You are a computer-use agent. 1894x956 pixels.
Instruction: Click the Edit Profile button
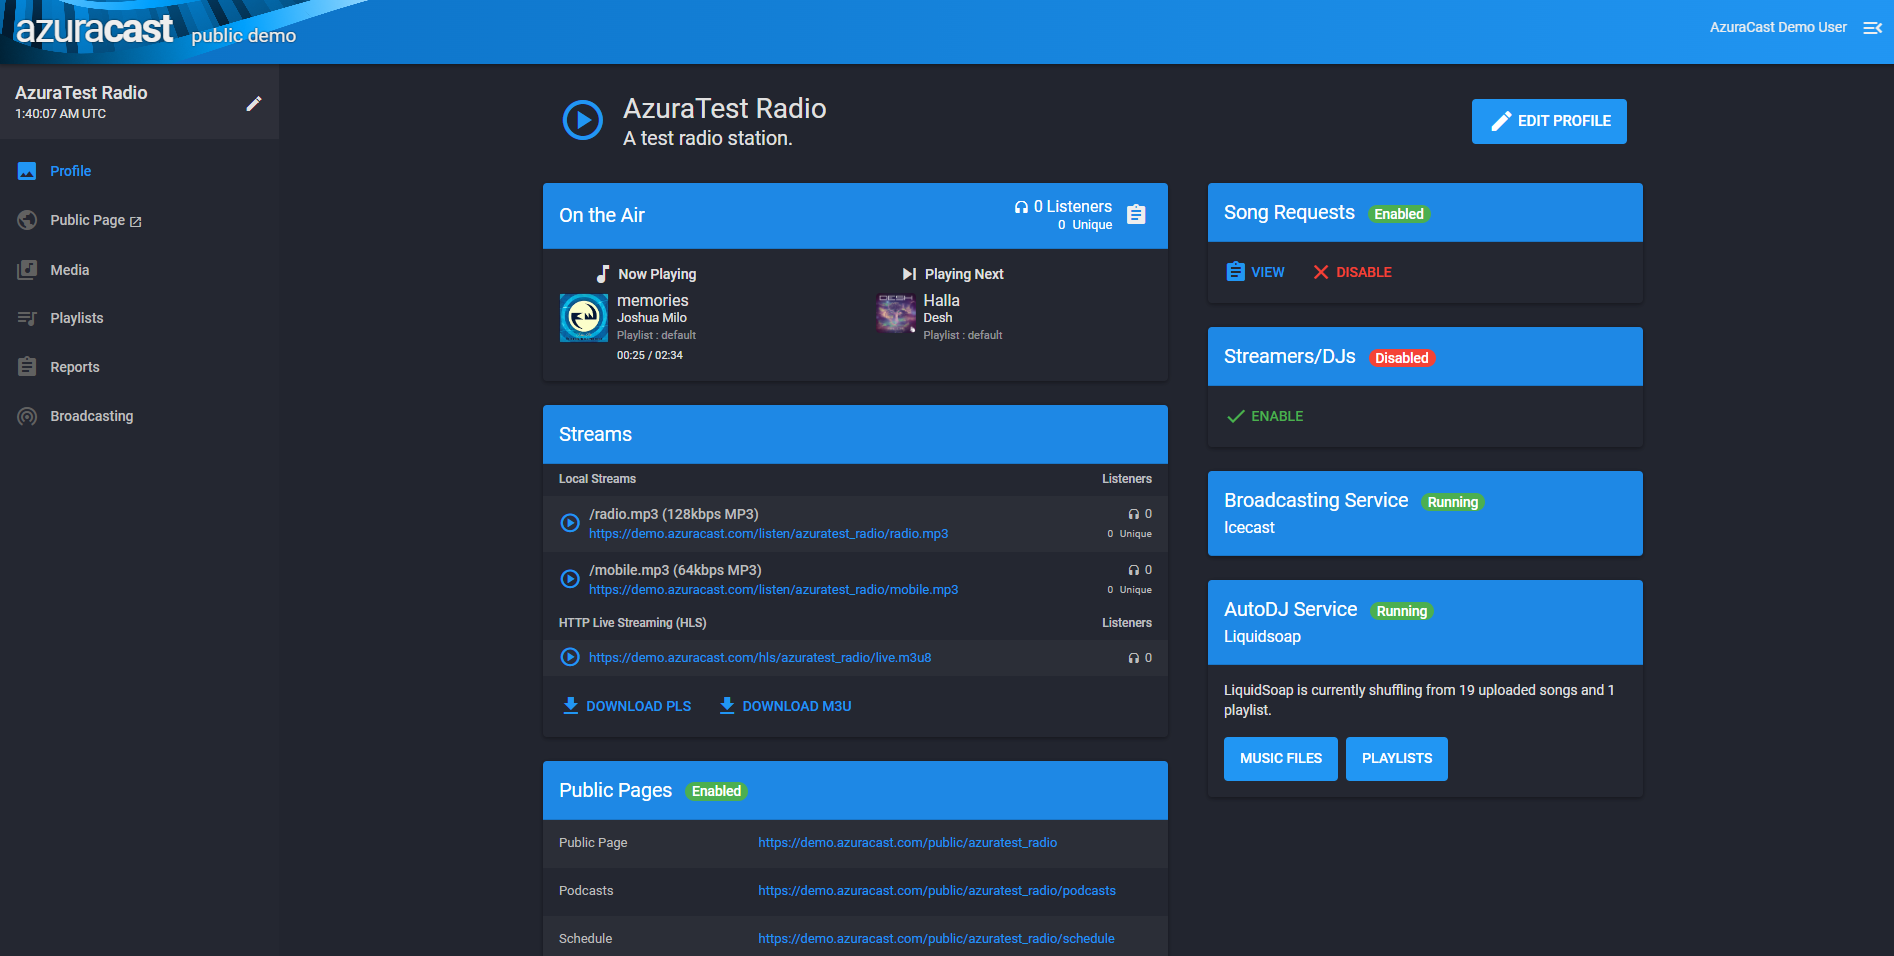point(1548,121)
